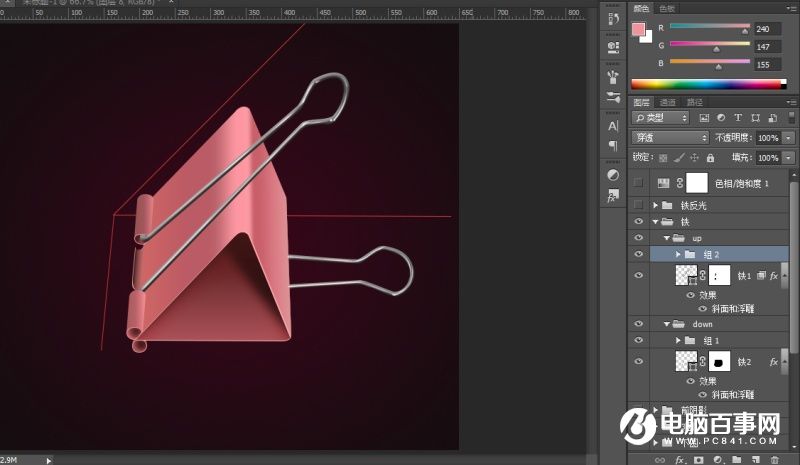Image resolution: width=800 pixels, height=465 pixels.
Task: Collapse the 铁 group triangle
Action: (656, 222)
